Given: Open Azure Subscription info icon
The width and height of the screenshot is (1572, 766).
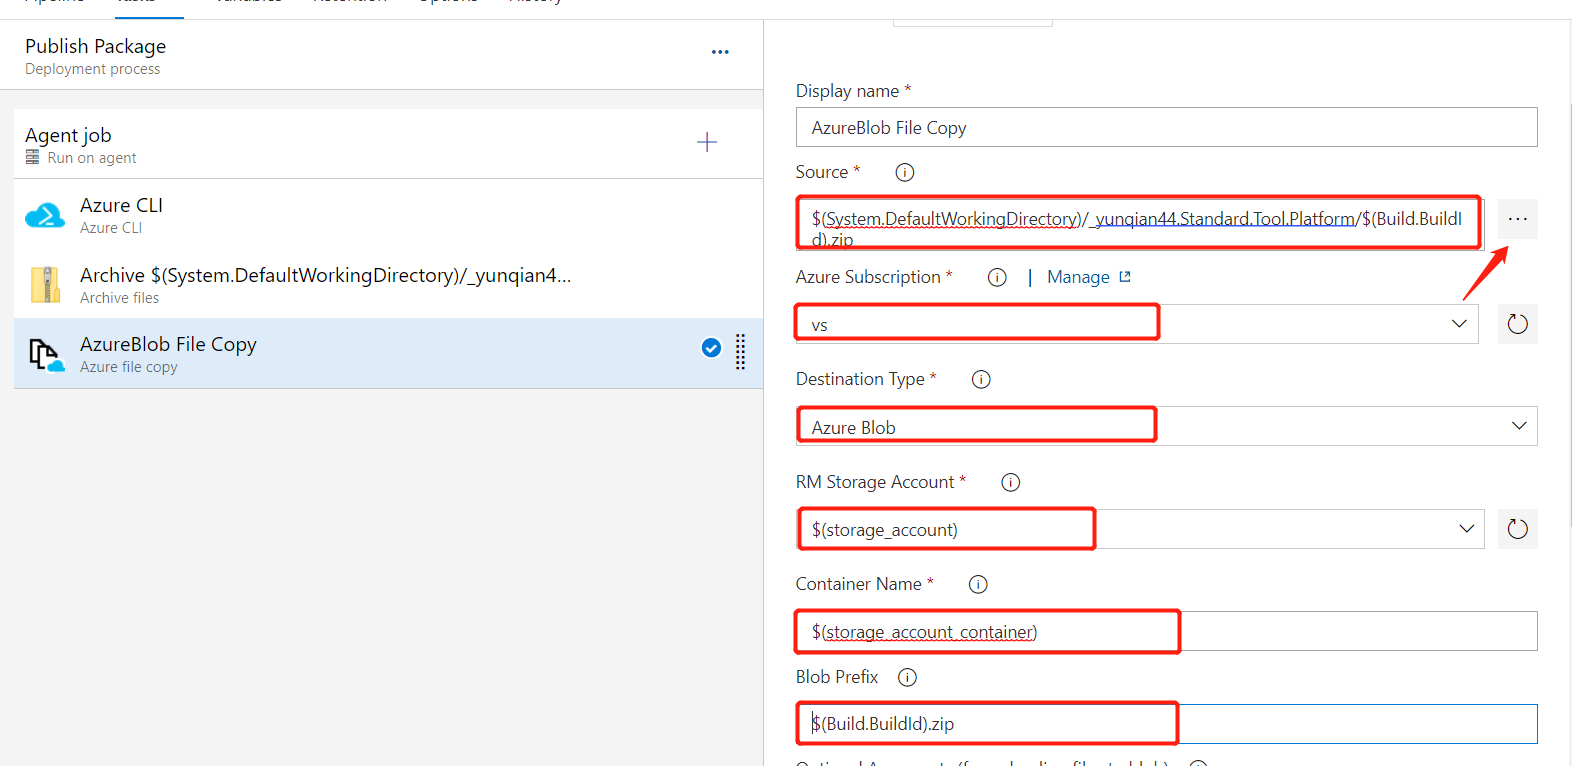Looking at the screenshot, I should (x=997, y=277).
